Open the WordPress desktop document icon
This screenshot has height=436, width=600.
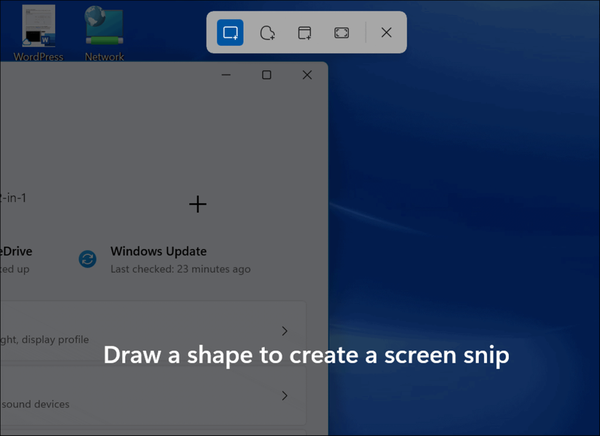click(x=38, y=33)
